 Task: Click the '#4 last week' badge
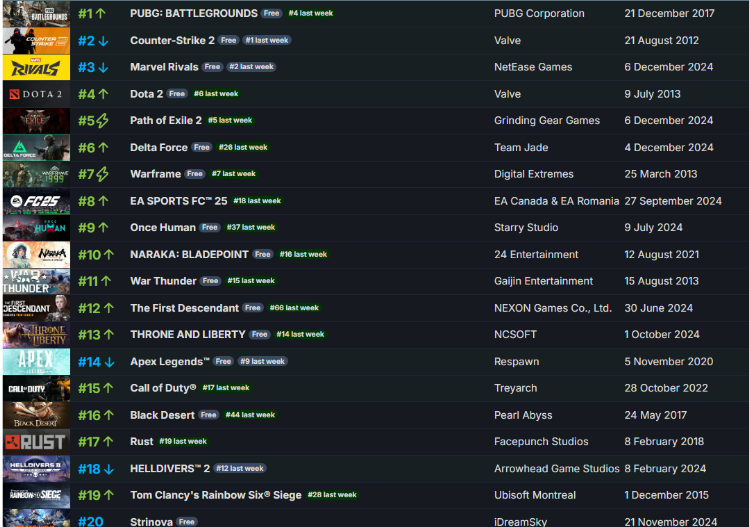[310, 13]
